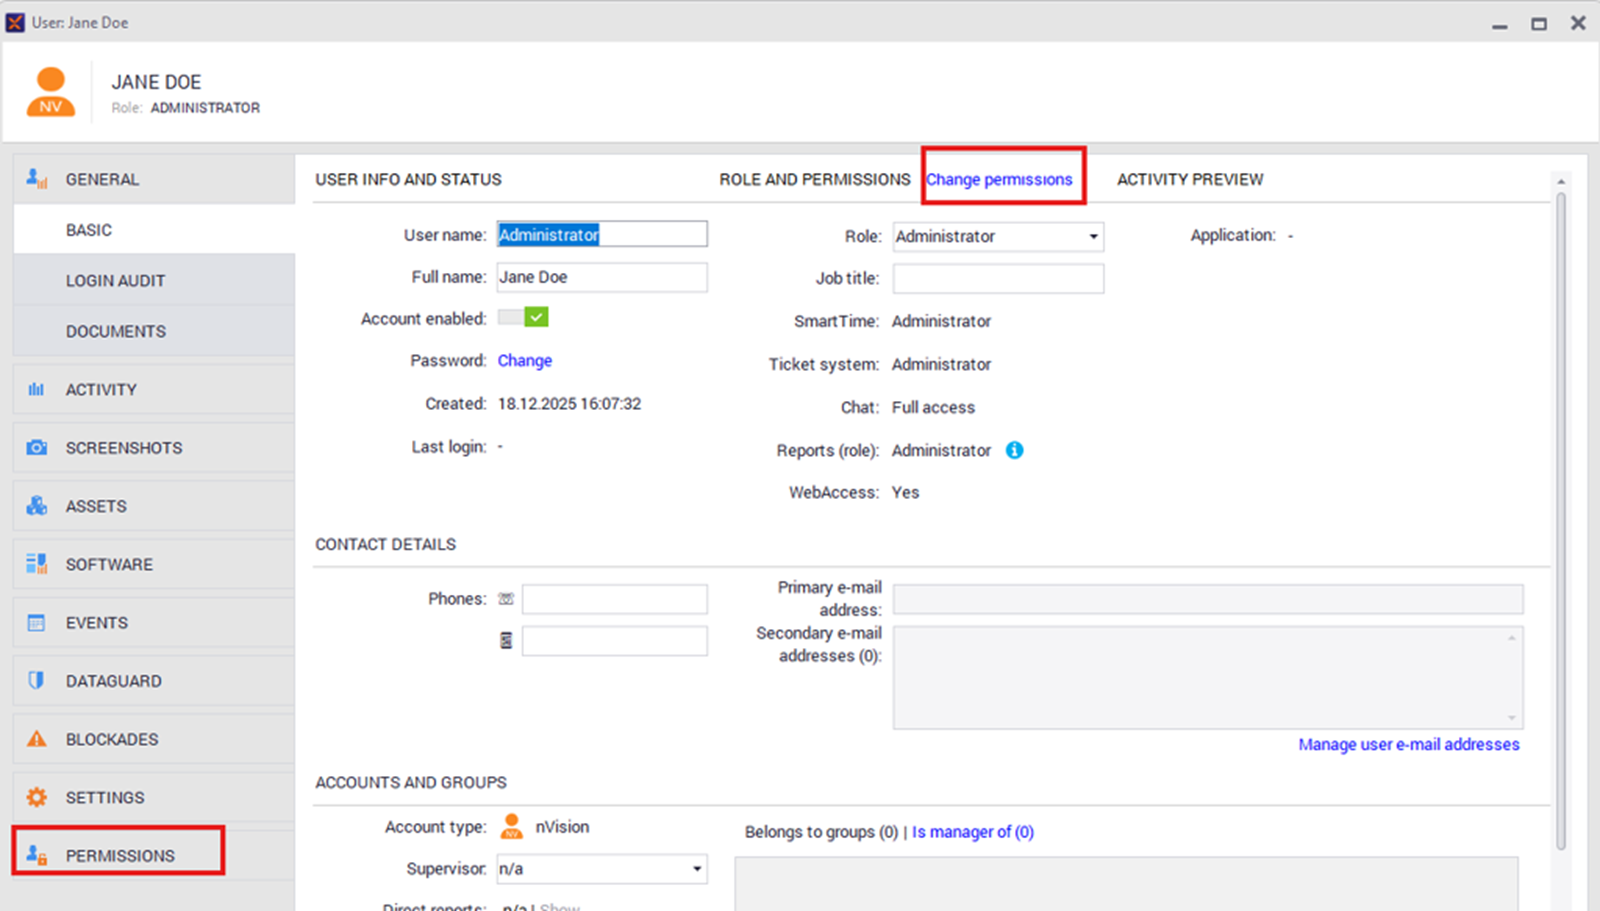This screenshot has width=1600, height=911.
Task: Expand the Supervisor dropdown
Action: pyautogui.click(x=697, y=869)
